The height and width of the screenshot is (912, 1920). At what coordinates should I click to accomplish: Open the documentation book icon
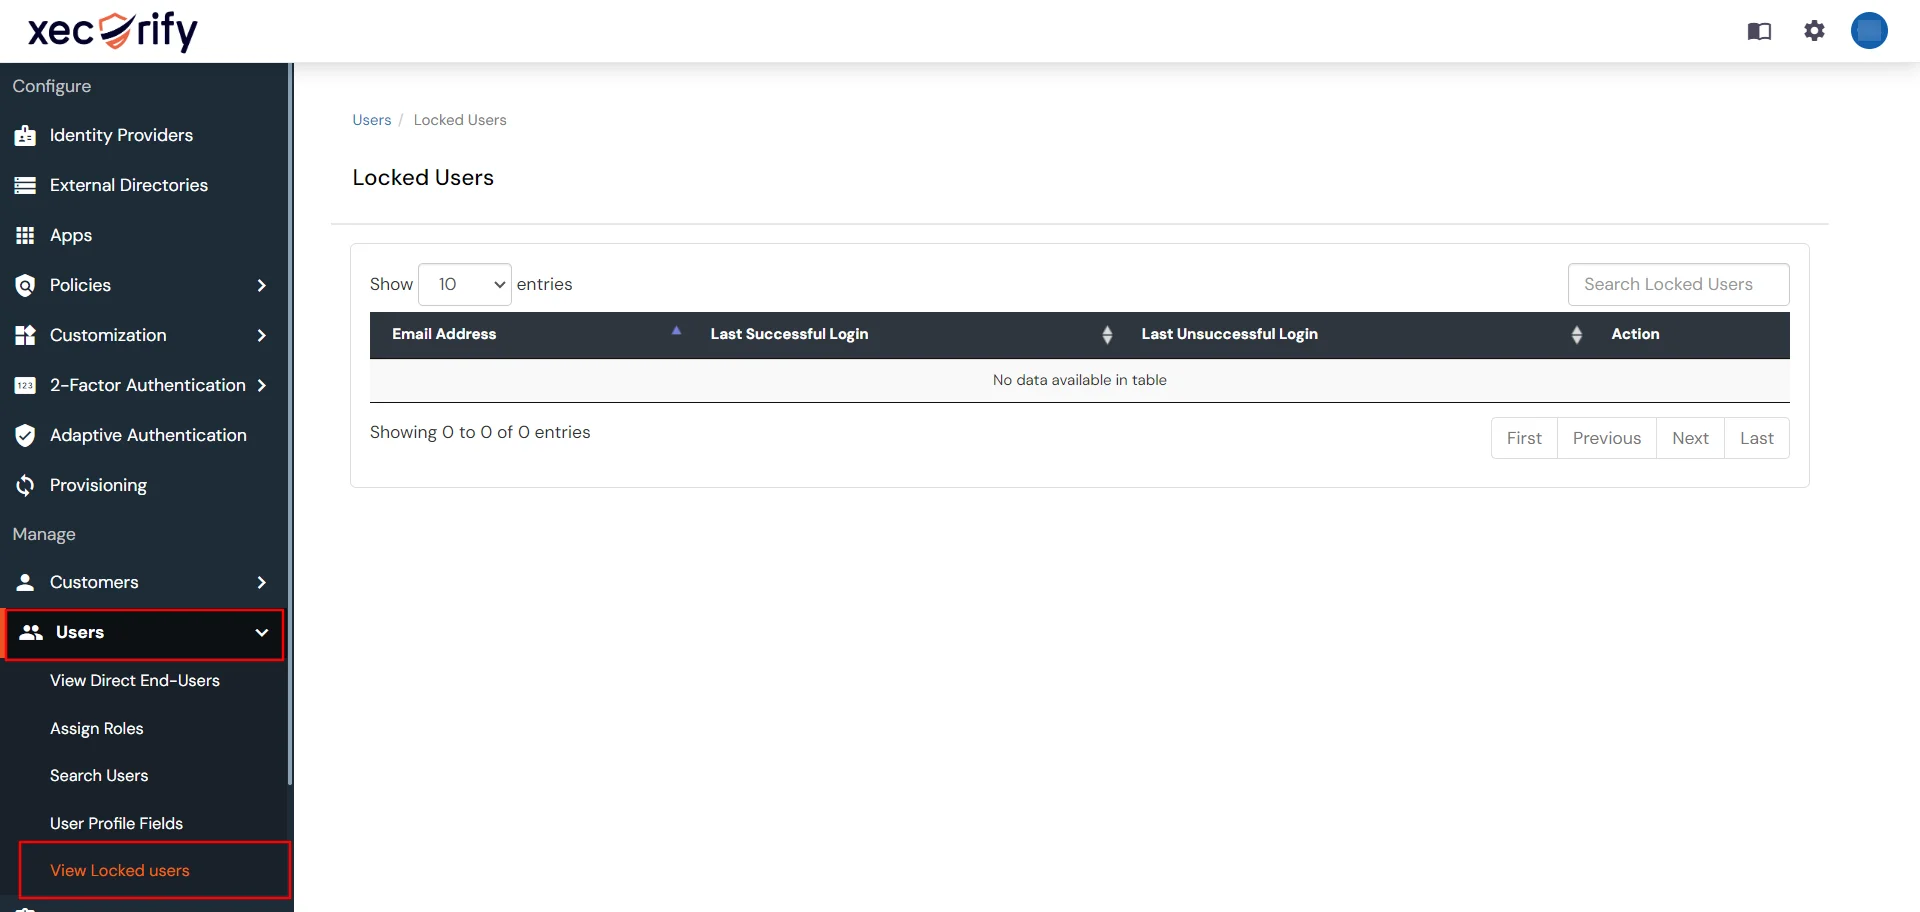[x=1759, y=31]
